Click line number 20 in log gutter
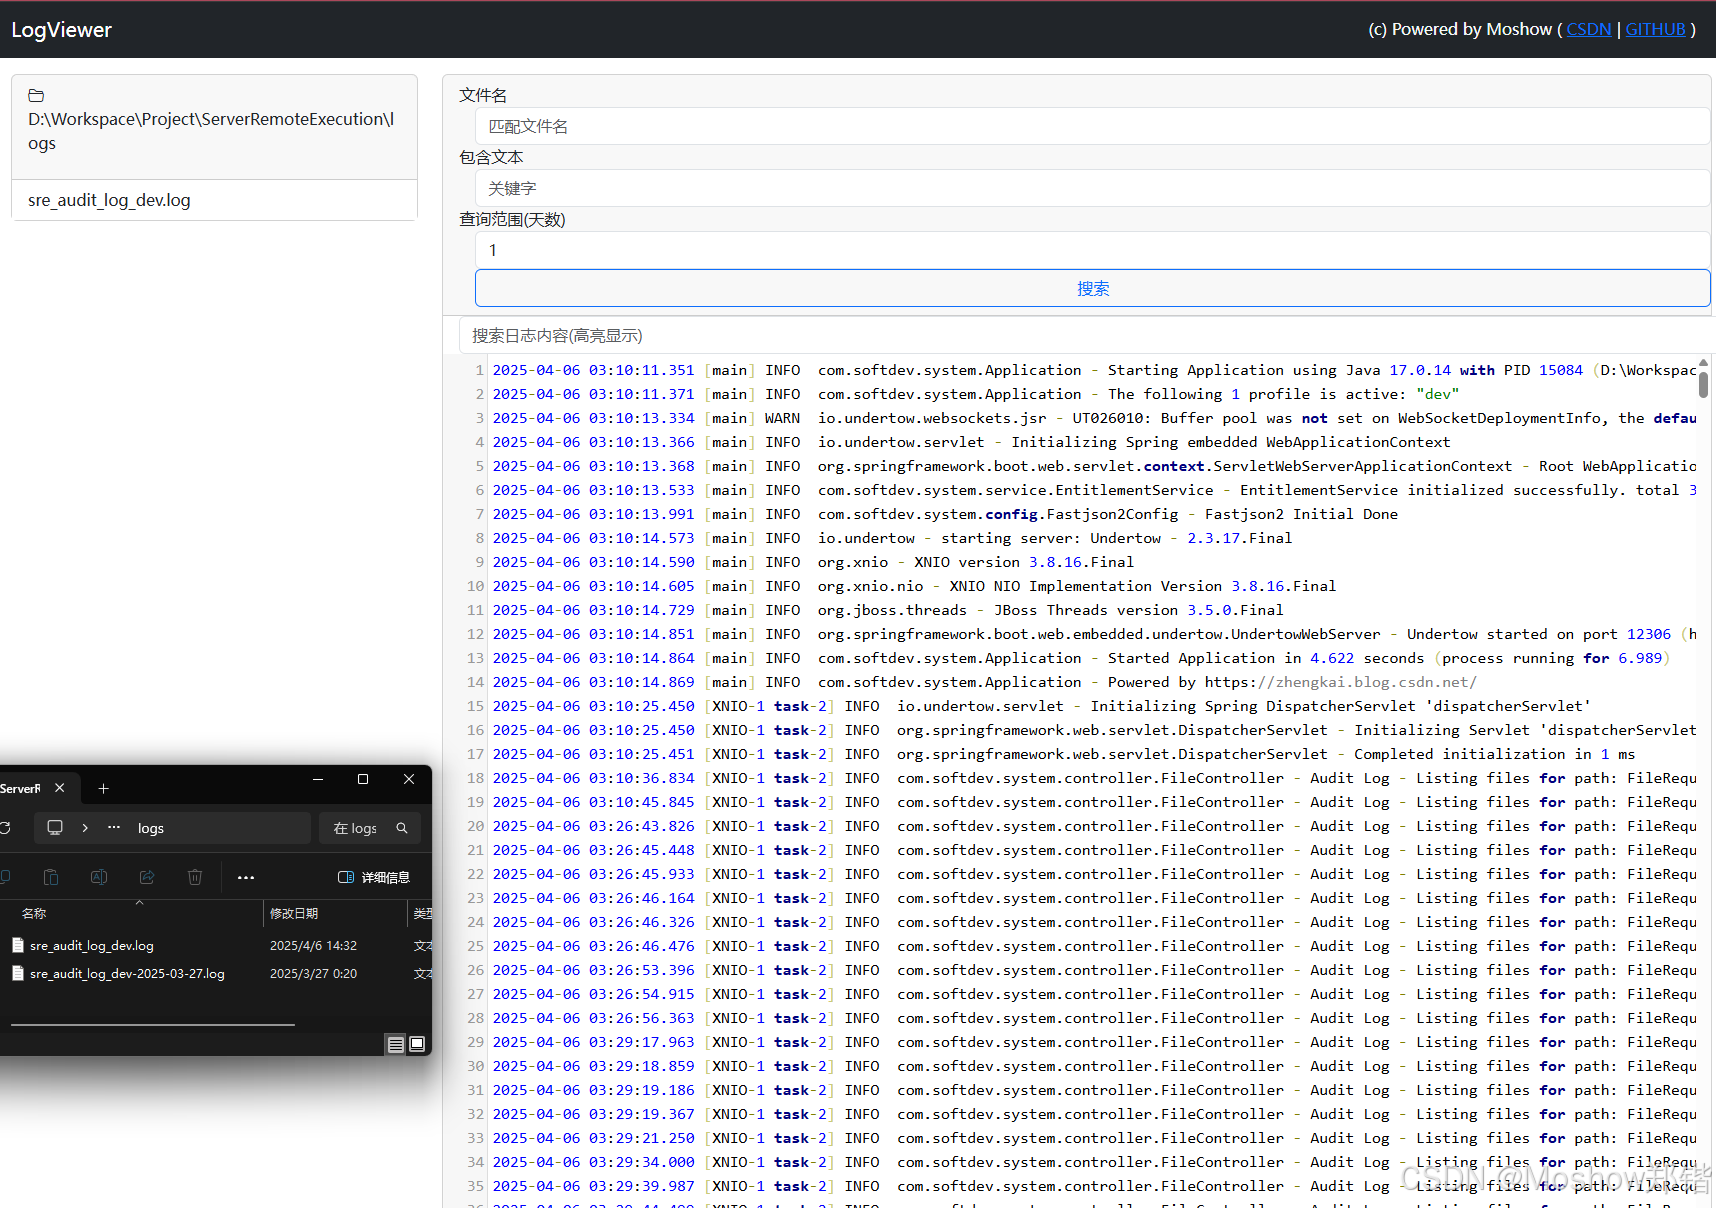 (x=475, y=826)
